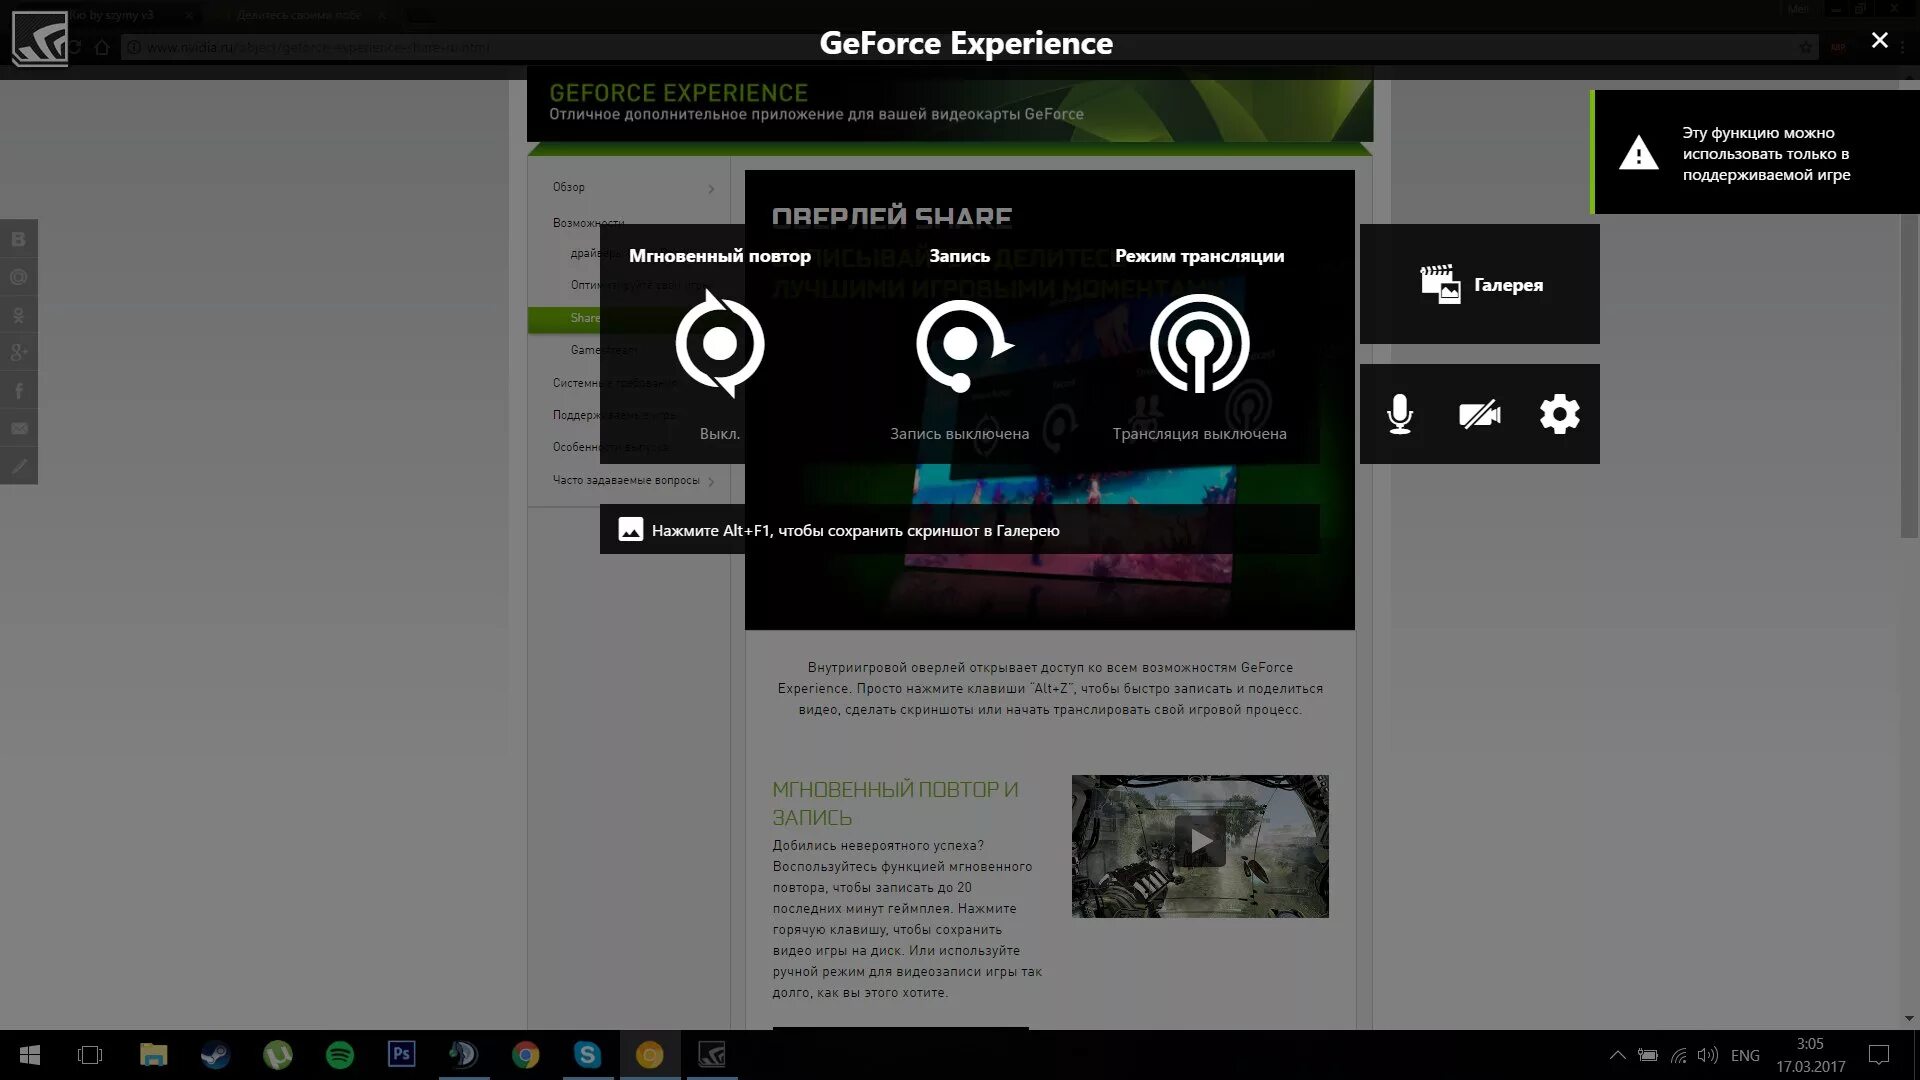The height and width of the screenshot is (1080, 1920).
Task: Close the GeForce Experience overlay
Action: pos(1880,40)
